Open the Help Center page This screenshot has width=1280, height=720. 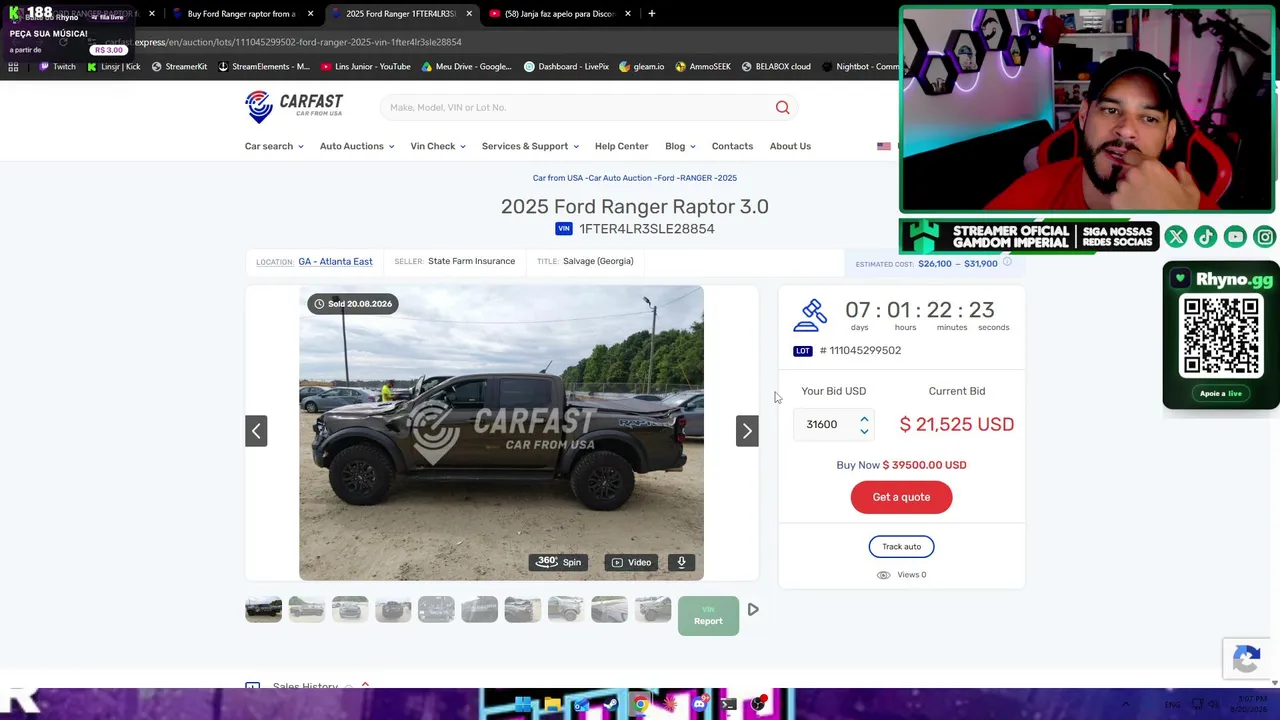[622, 146]
